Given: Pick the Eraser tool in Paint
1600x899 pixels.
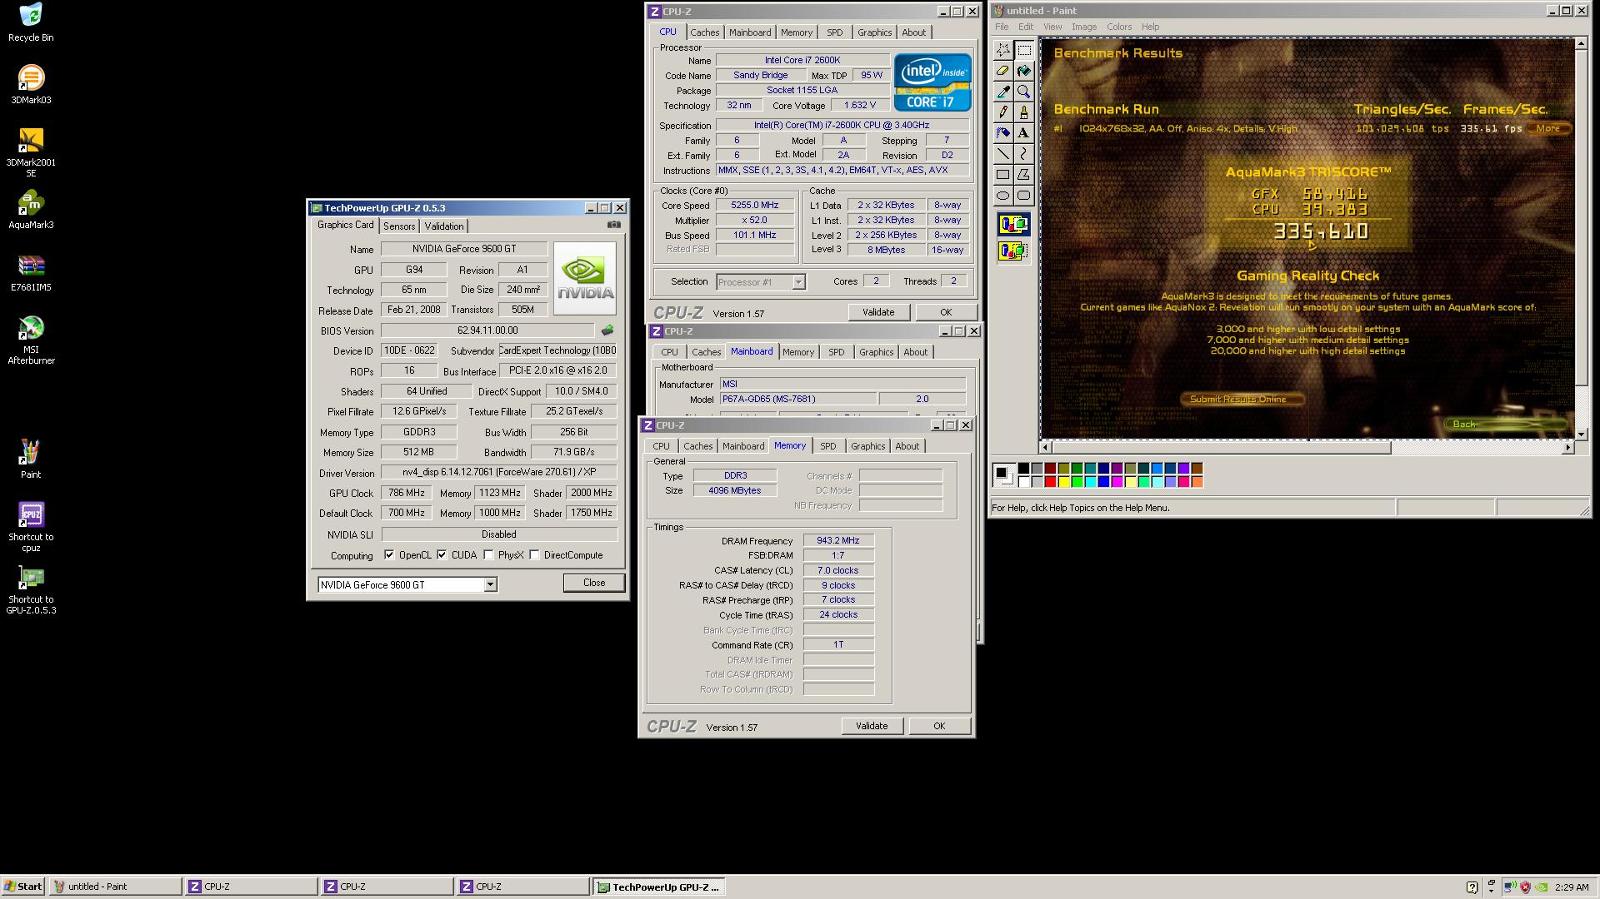Looking at the screenshot, I should point(1003,70).
